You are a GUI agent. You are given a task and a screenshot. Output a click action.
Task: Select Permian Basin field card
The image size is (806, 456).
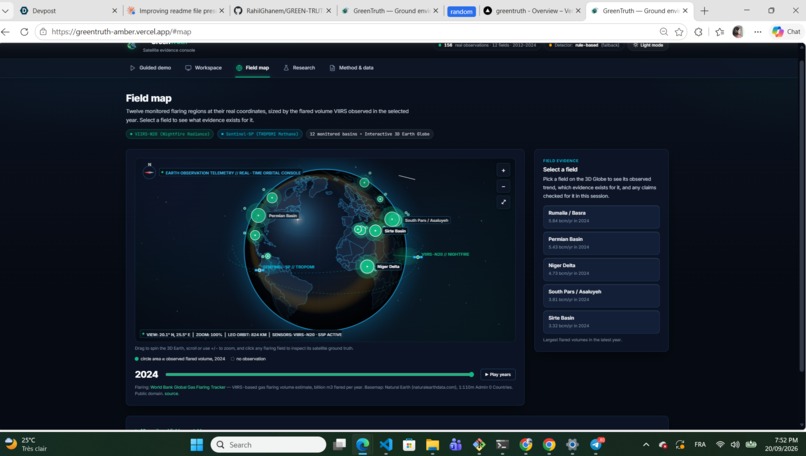[x=601, y=243]
